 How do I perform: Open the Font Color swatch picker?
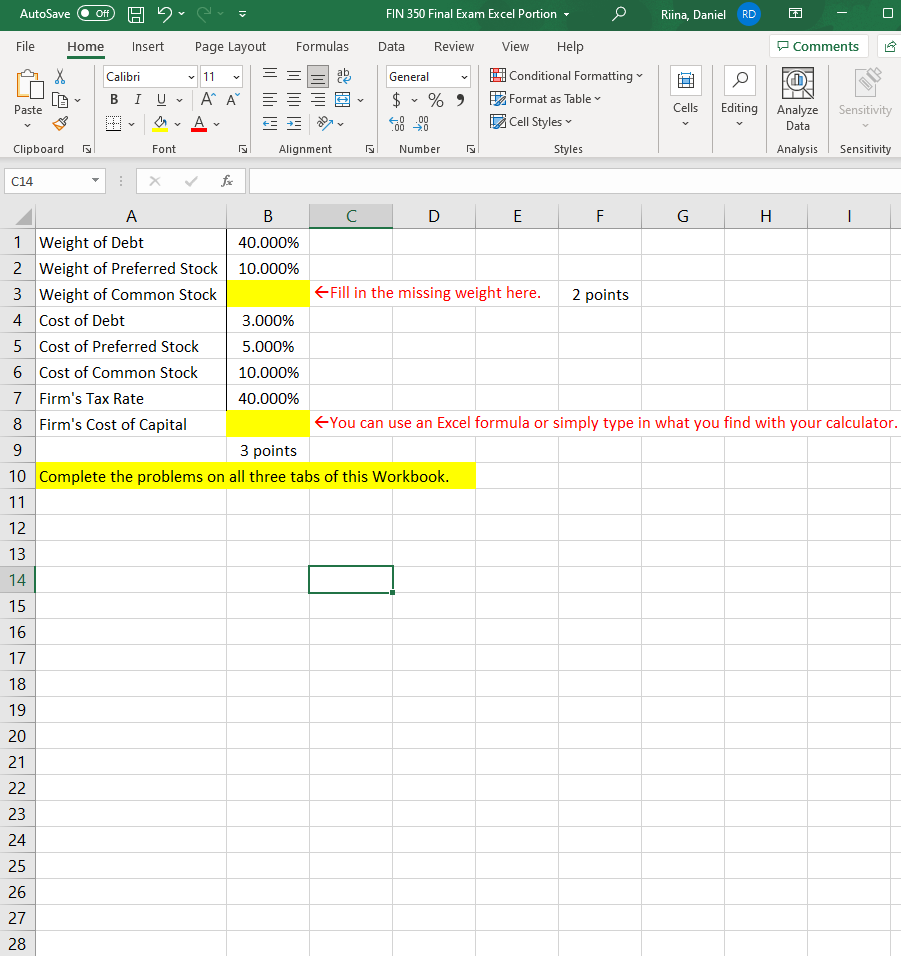click(198, 123)
